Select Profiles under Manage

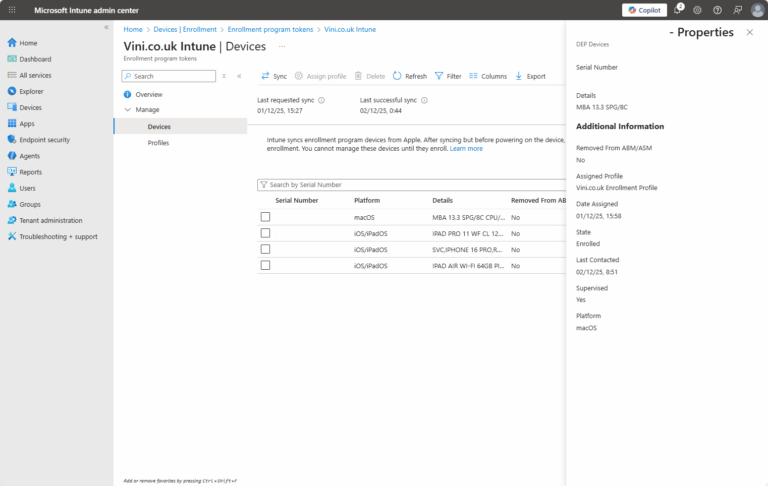pyautogui.click(x=158, y=143)
